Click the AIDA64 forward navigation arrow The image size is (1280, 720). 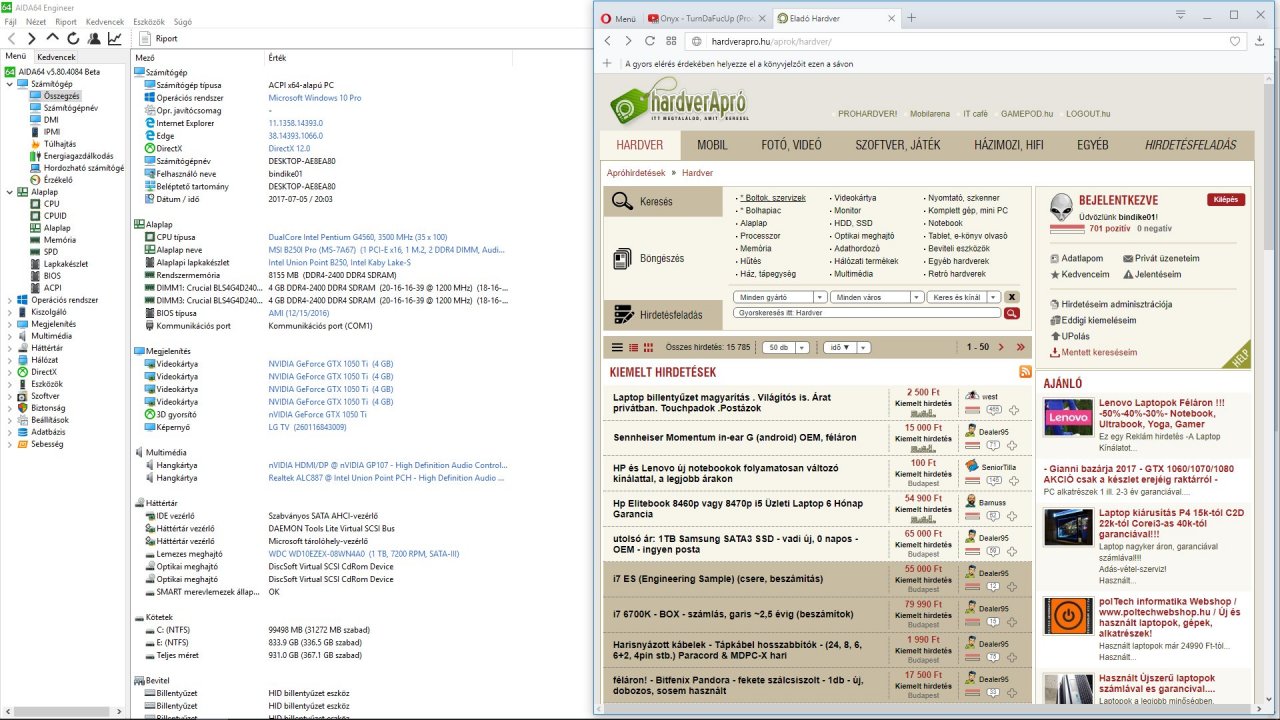tap(31, 38)
